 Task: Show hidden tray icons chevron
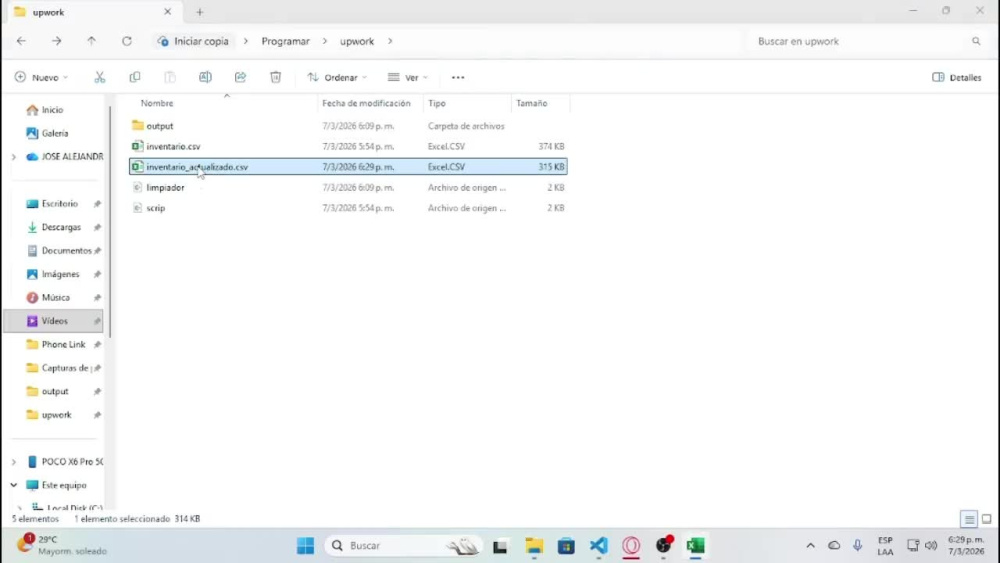(811, 545)
